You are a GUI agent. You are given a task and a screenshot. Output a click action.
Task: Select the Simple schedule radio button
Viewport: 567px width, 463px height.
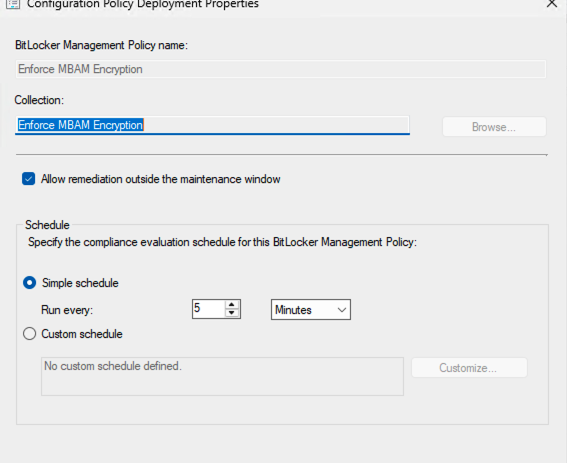click(x=30, y=283)
